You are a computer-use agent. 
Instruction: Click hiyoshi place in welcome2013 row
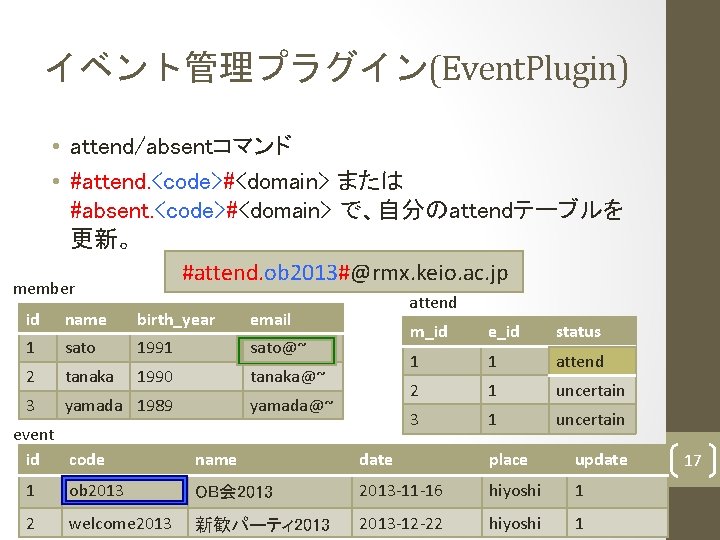tap(524, 523)
